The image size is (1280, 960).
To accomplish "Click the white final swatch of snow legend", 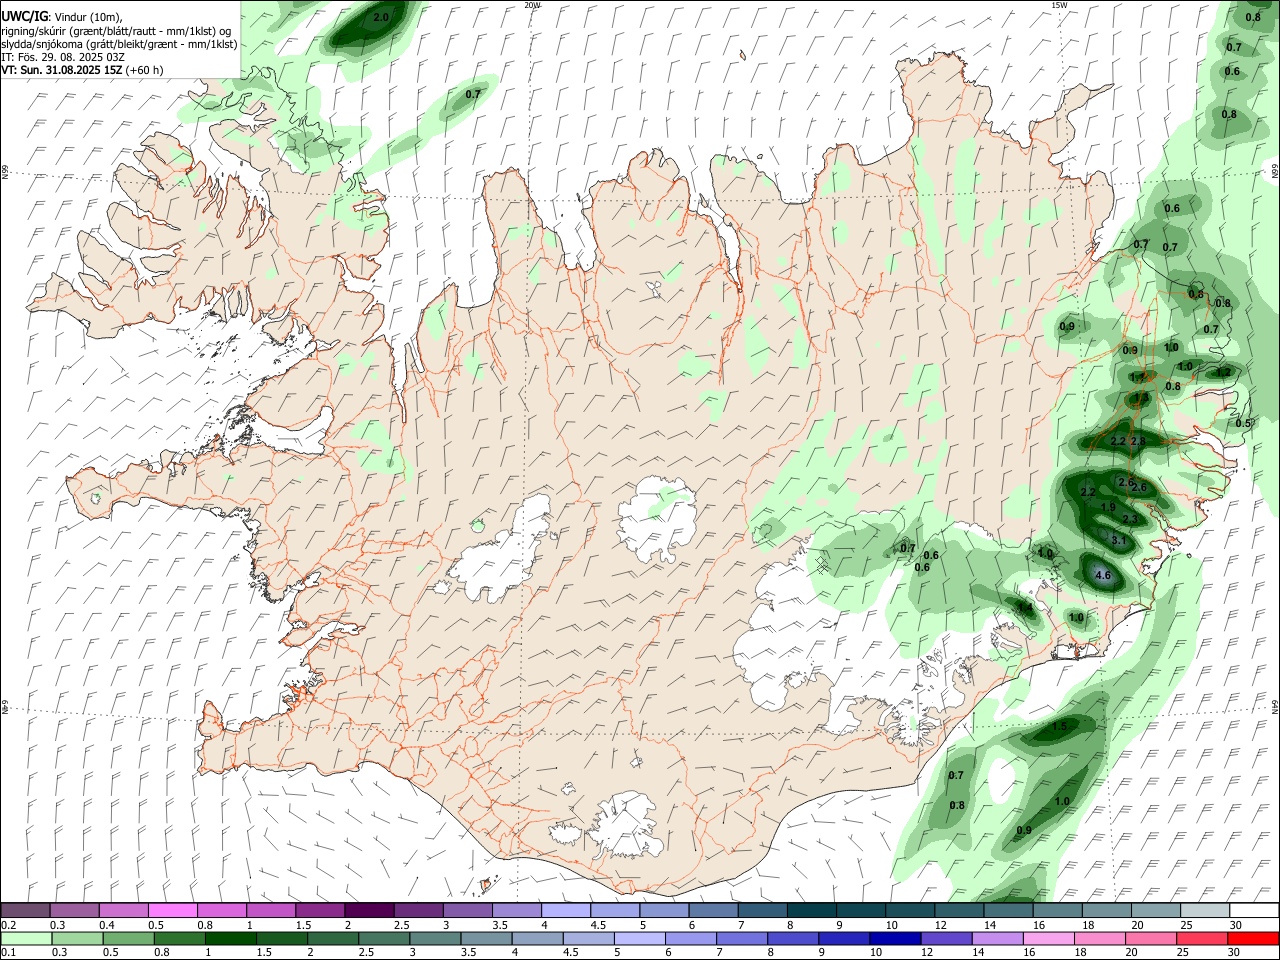I will coord(1253,910).
